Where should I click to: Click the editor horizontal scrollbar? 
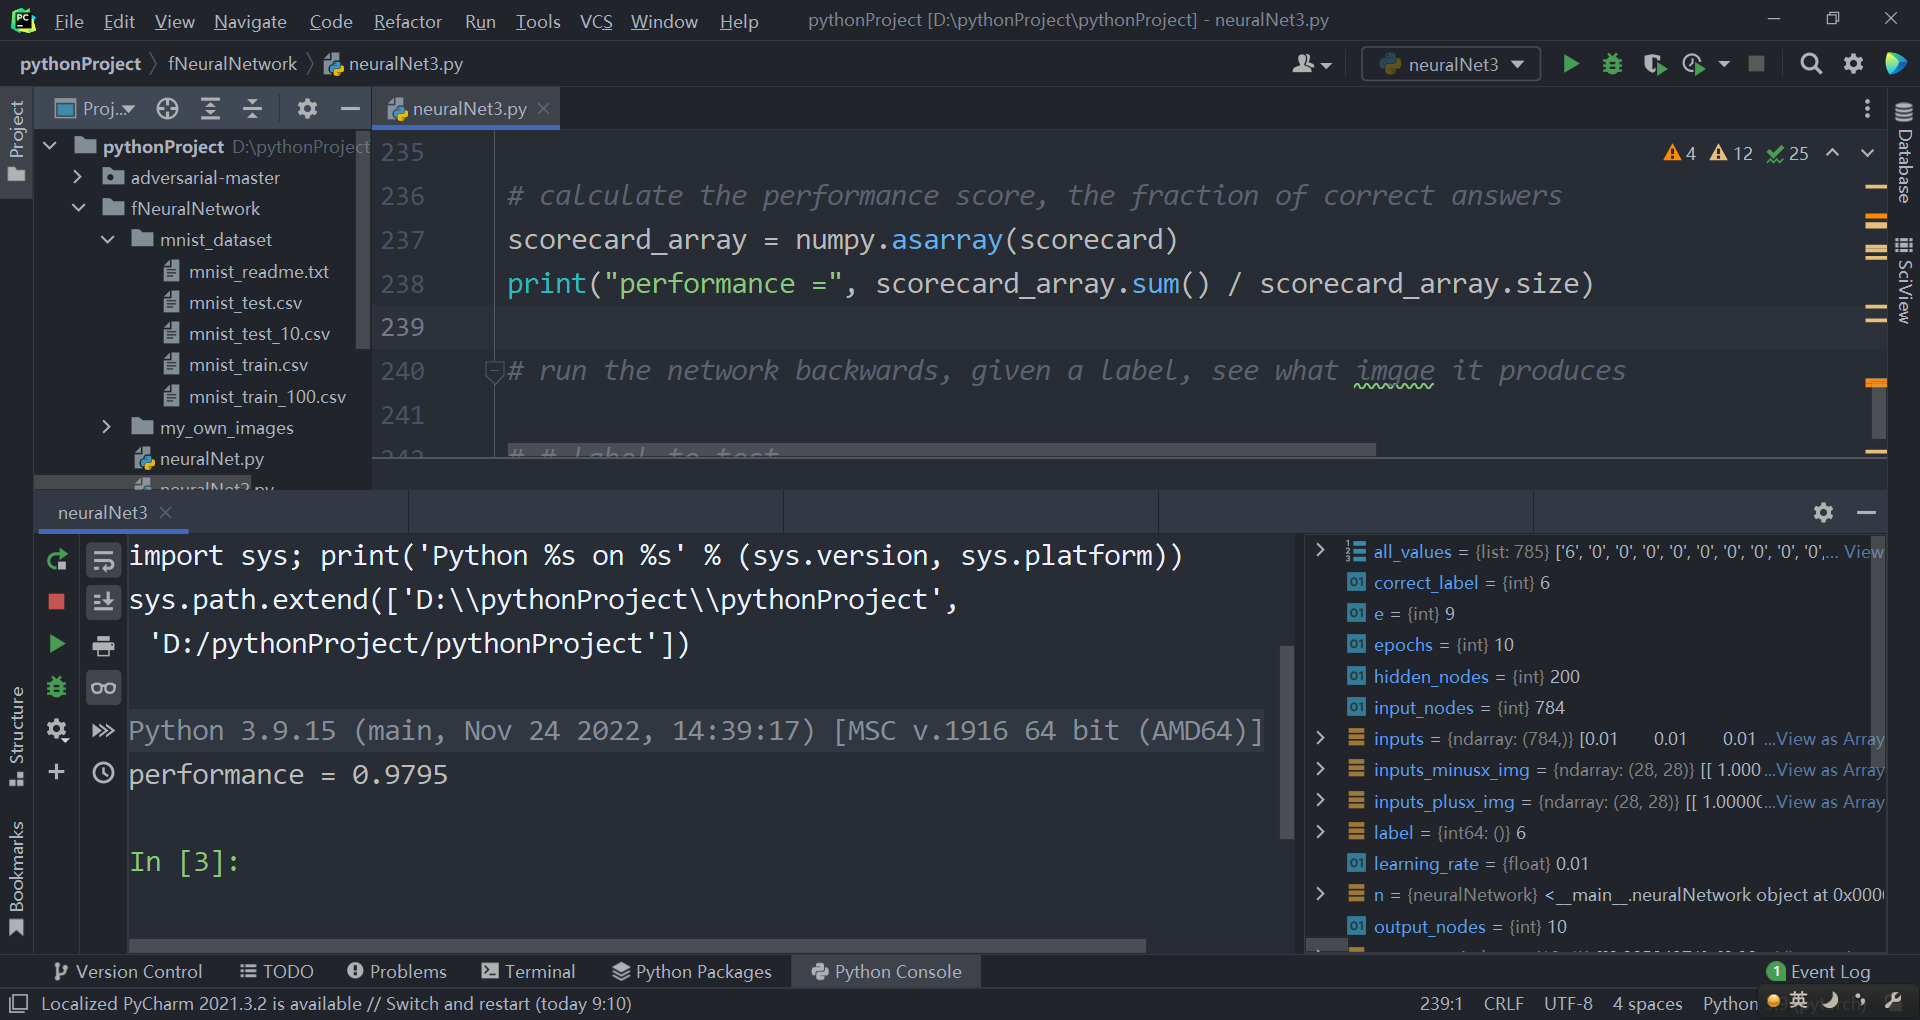(941, 450)
